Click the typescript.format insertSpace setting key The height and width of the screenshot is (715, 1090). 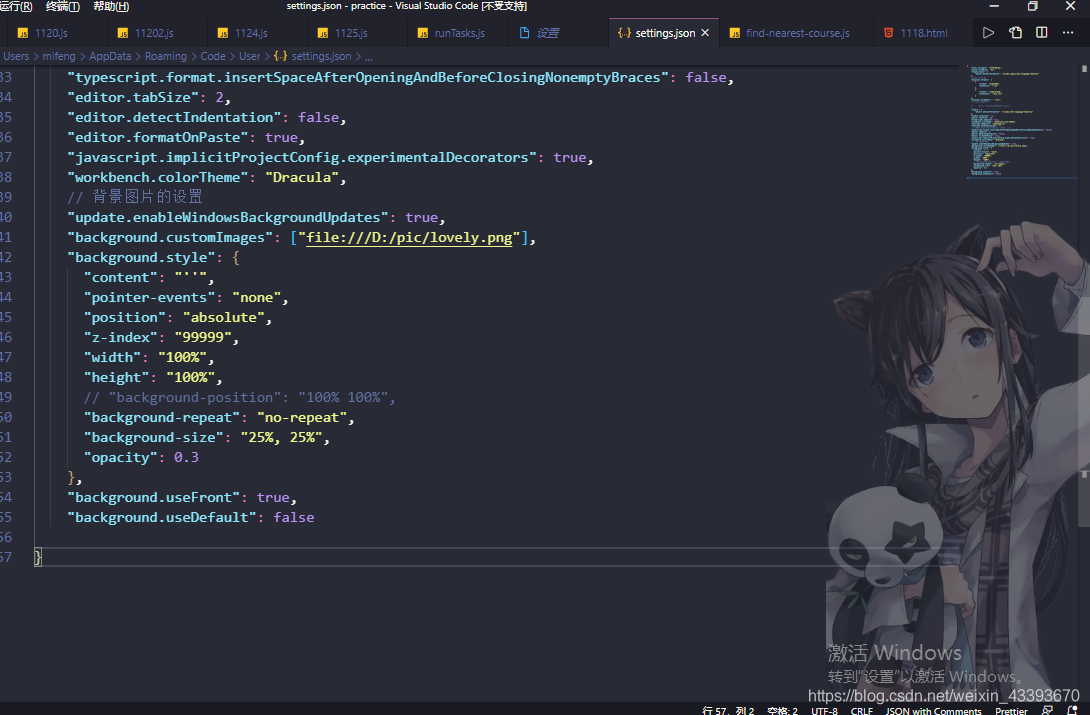click(x=368, y=77)
